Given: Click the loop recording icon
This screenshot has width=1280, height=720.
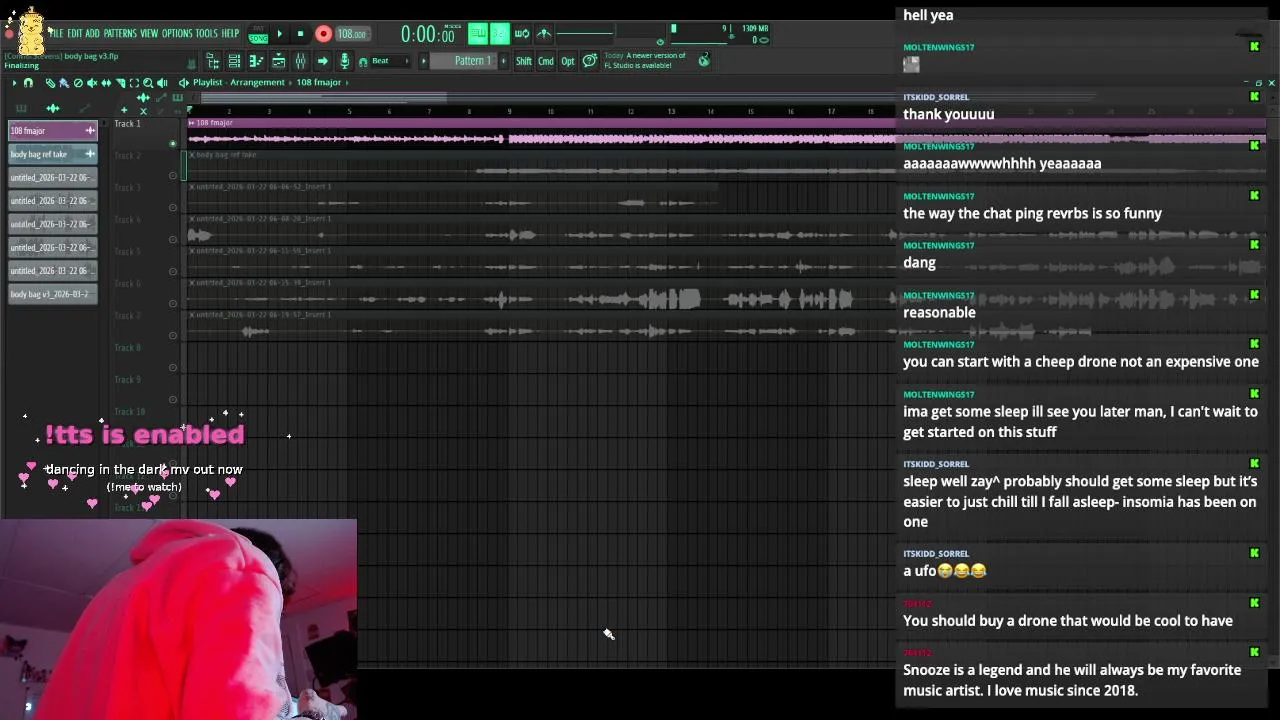Looking at the screenshot, I should coord(522,33).
